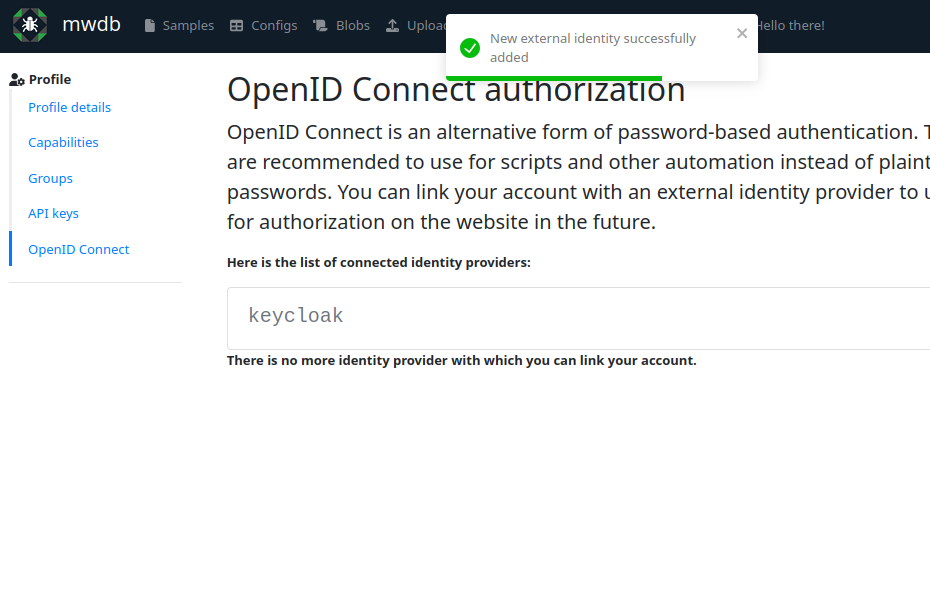
Task: Click 'Here is the list of connected identity providers' text
Action: point(378,262)
